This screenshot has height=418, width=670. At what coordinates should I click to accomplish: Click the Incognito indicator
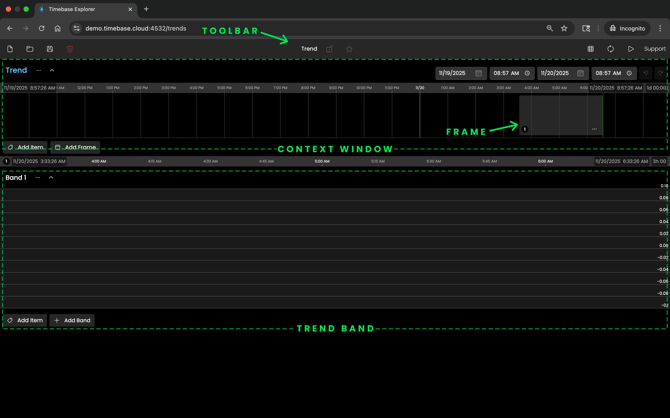(627, 28)
